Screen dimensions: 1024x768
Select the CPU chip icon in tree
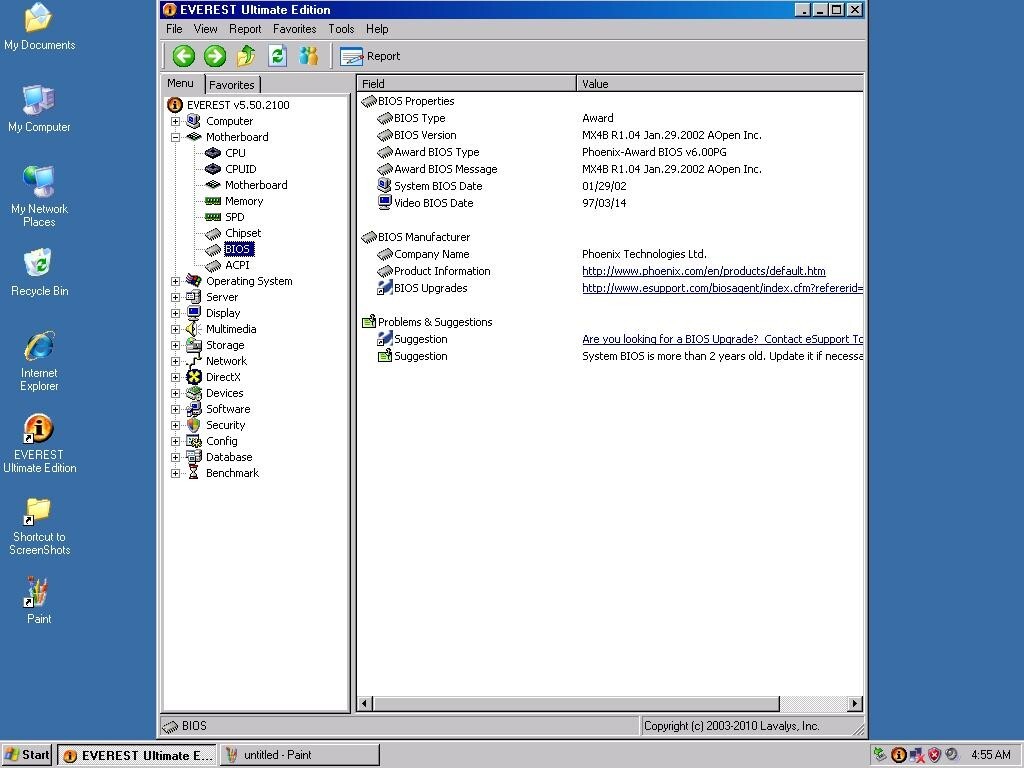point(213,153)
